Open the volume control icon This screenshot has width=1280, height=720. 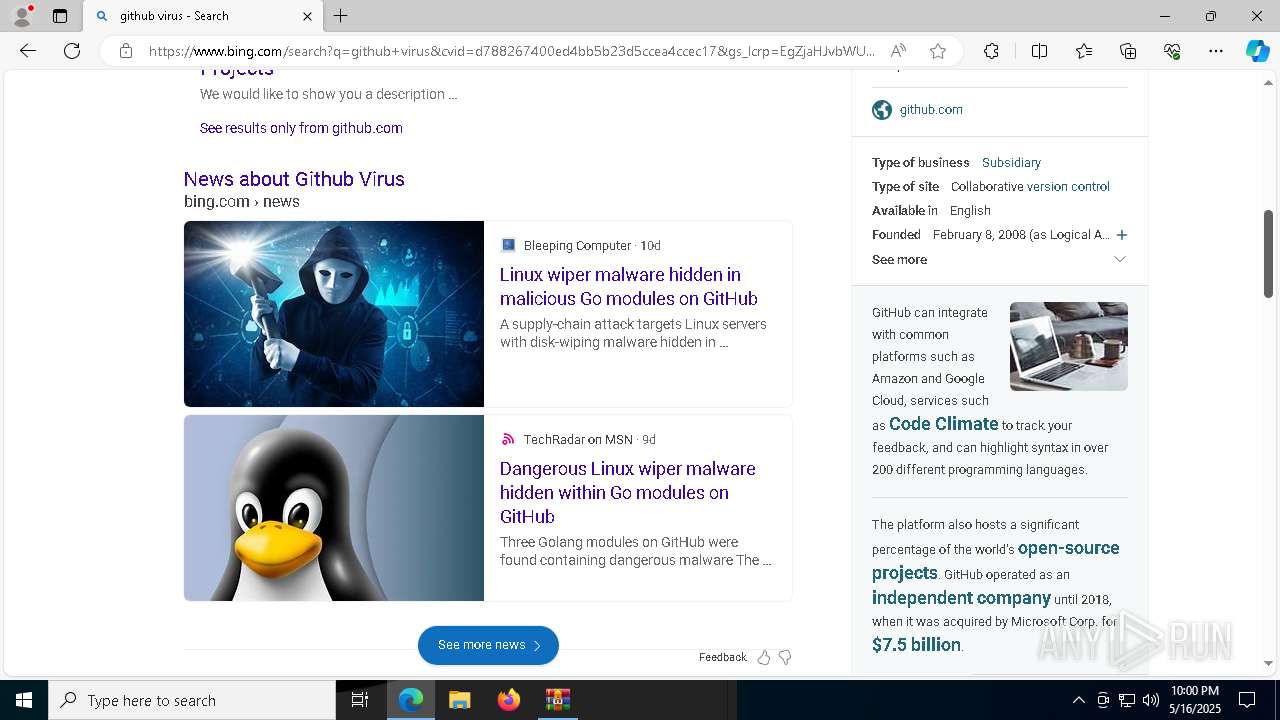click(1150, 700)
